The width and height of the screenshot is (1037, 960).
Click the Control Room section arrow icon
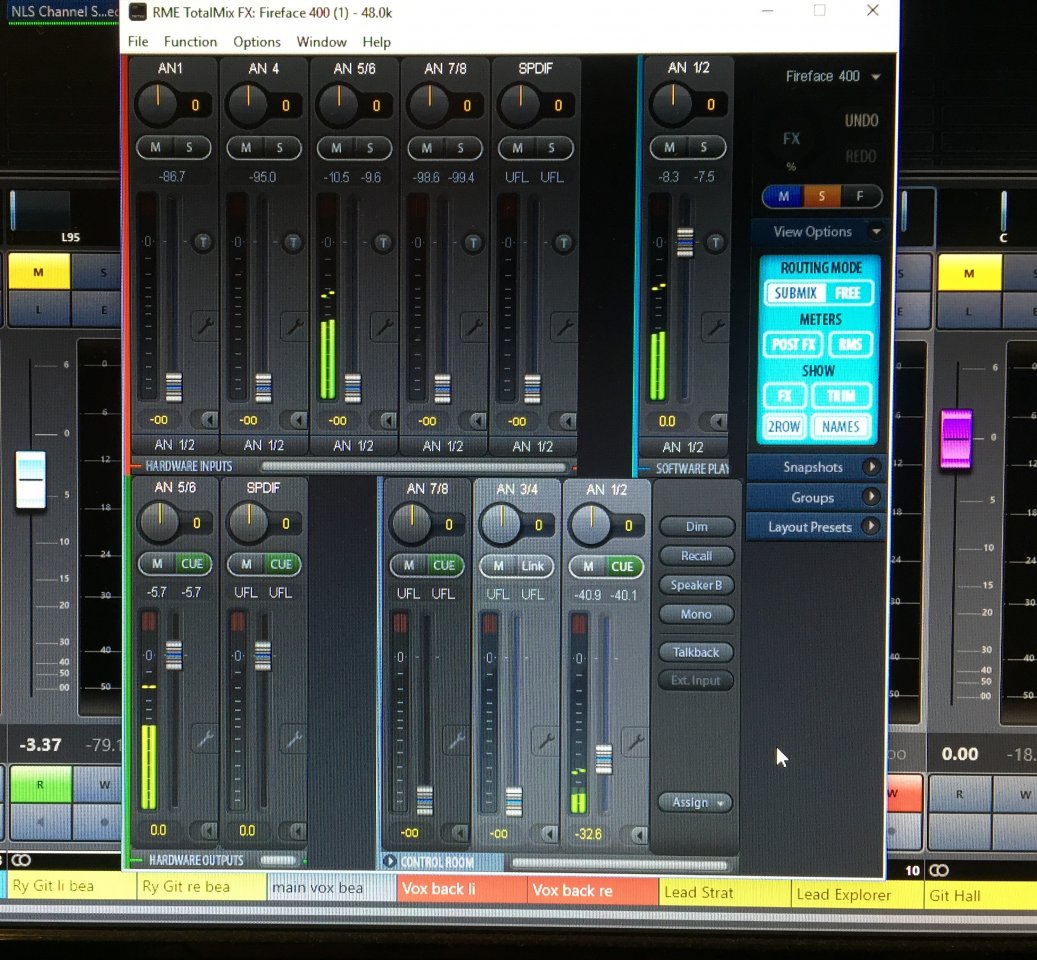(x=390, y=861)
